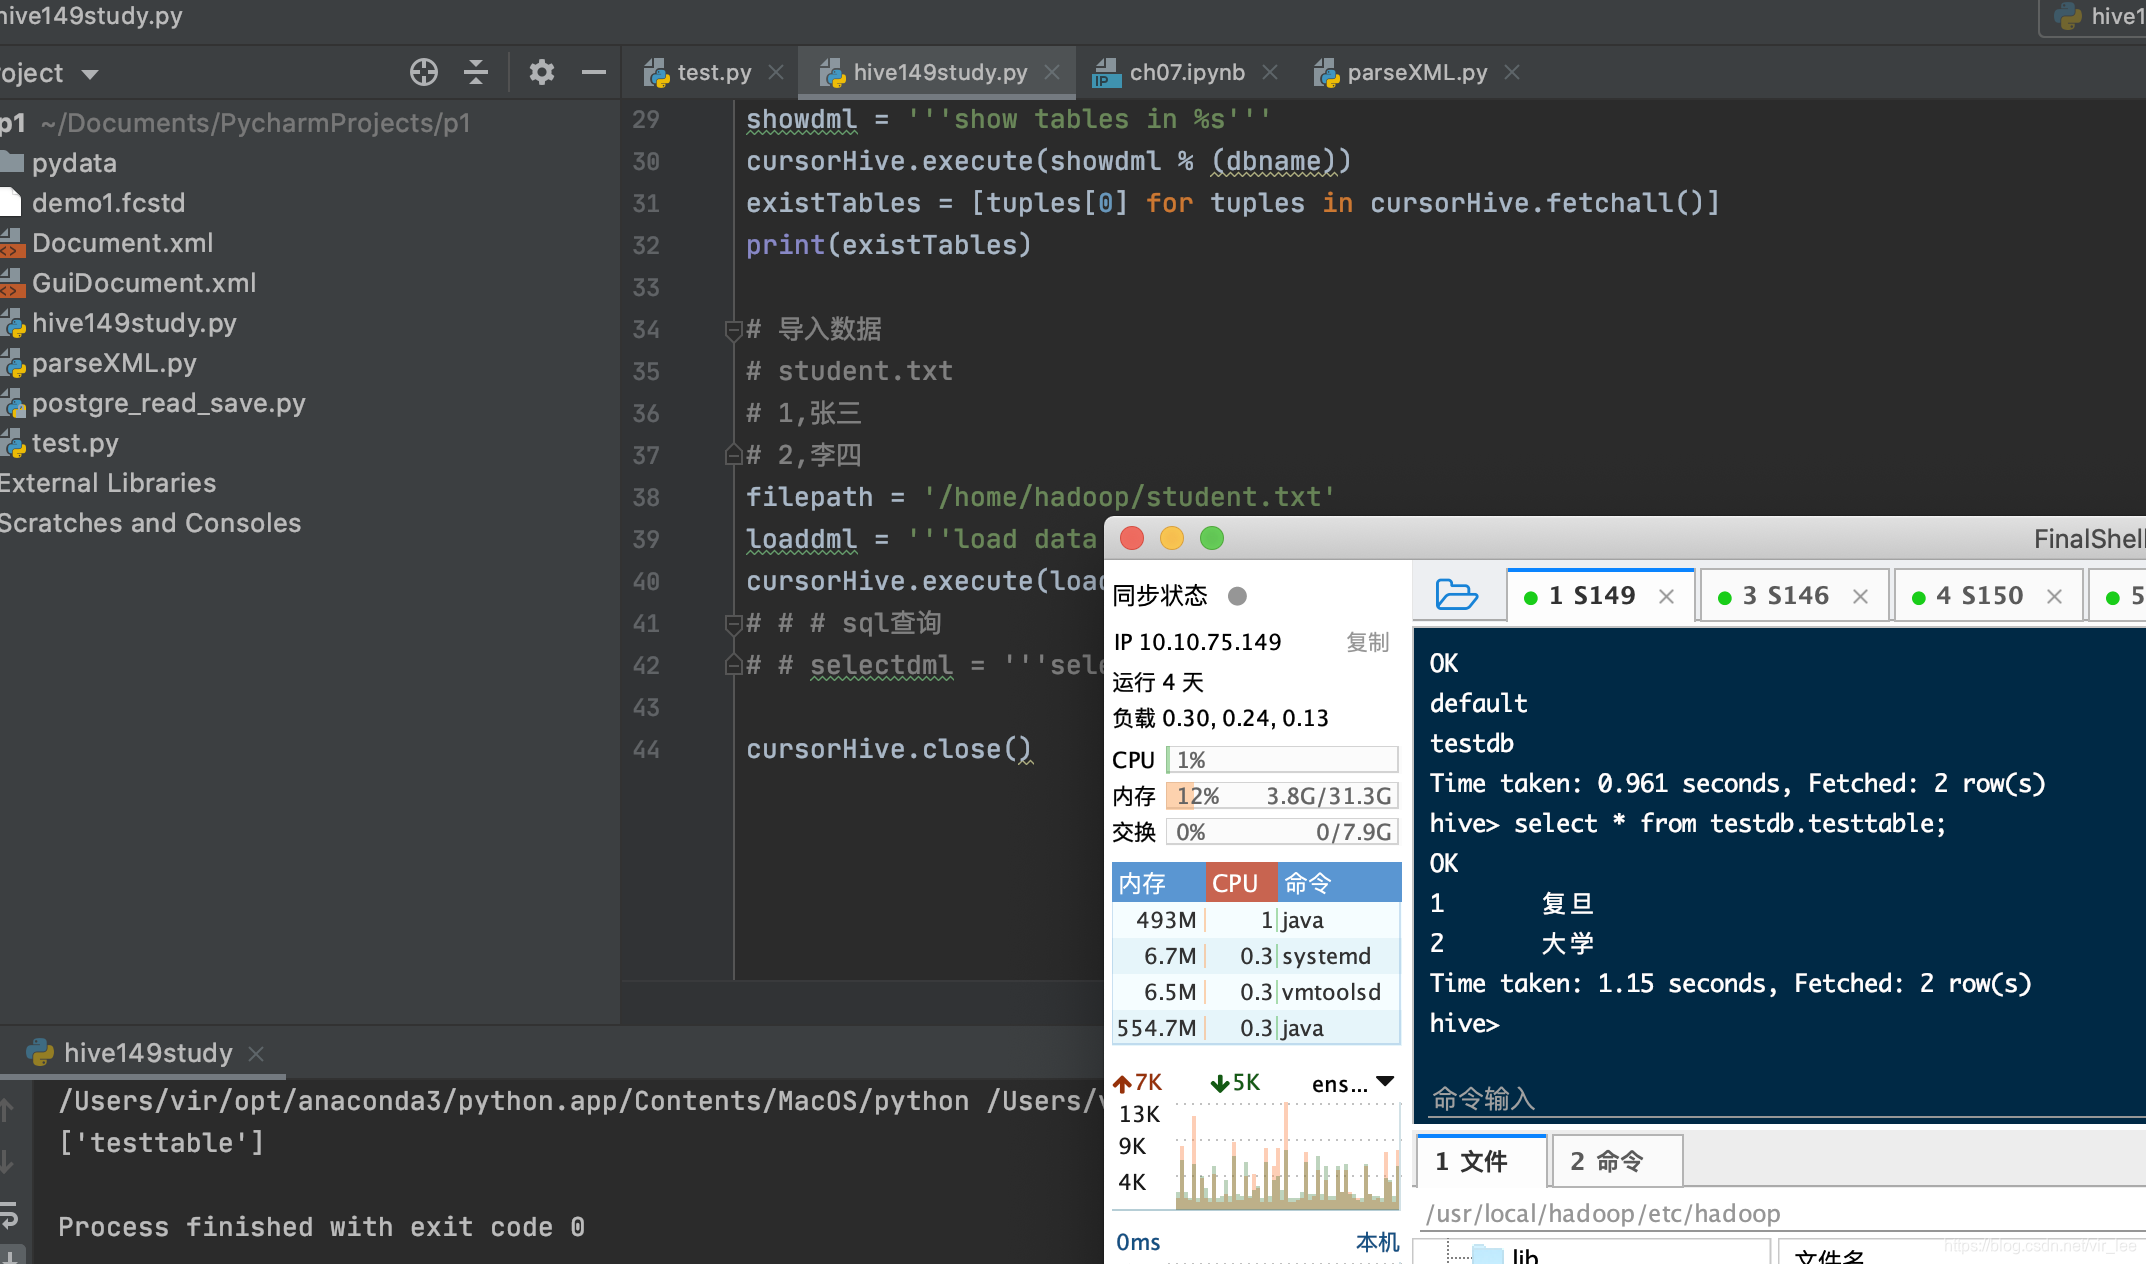
Task: Switch to 3 S146 session tab
Action: pos(1785,596)
